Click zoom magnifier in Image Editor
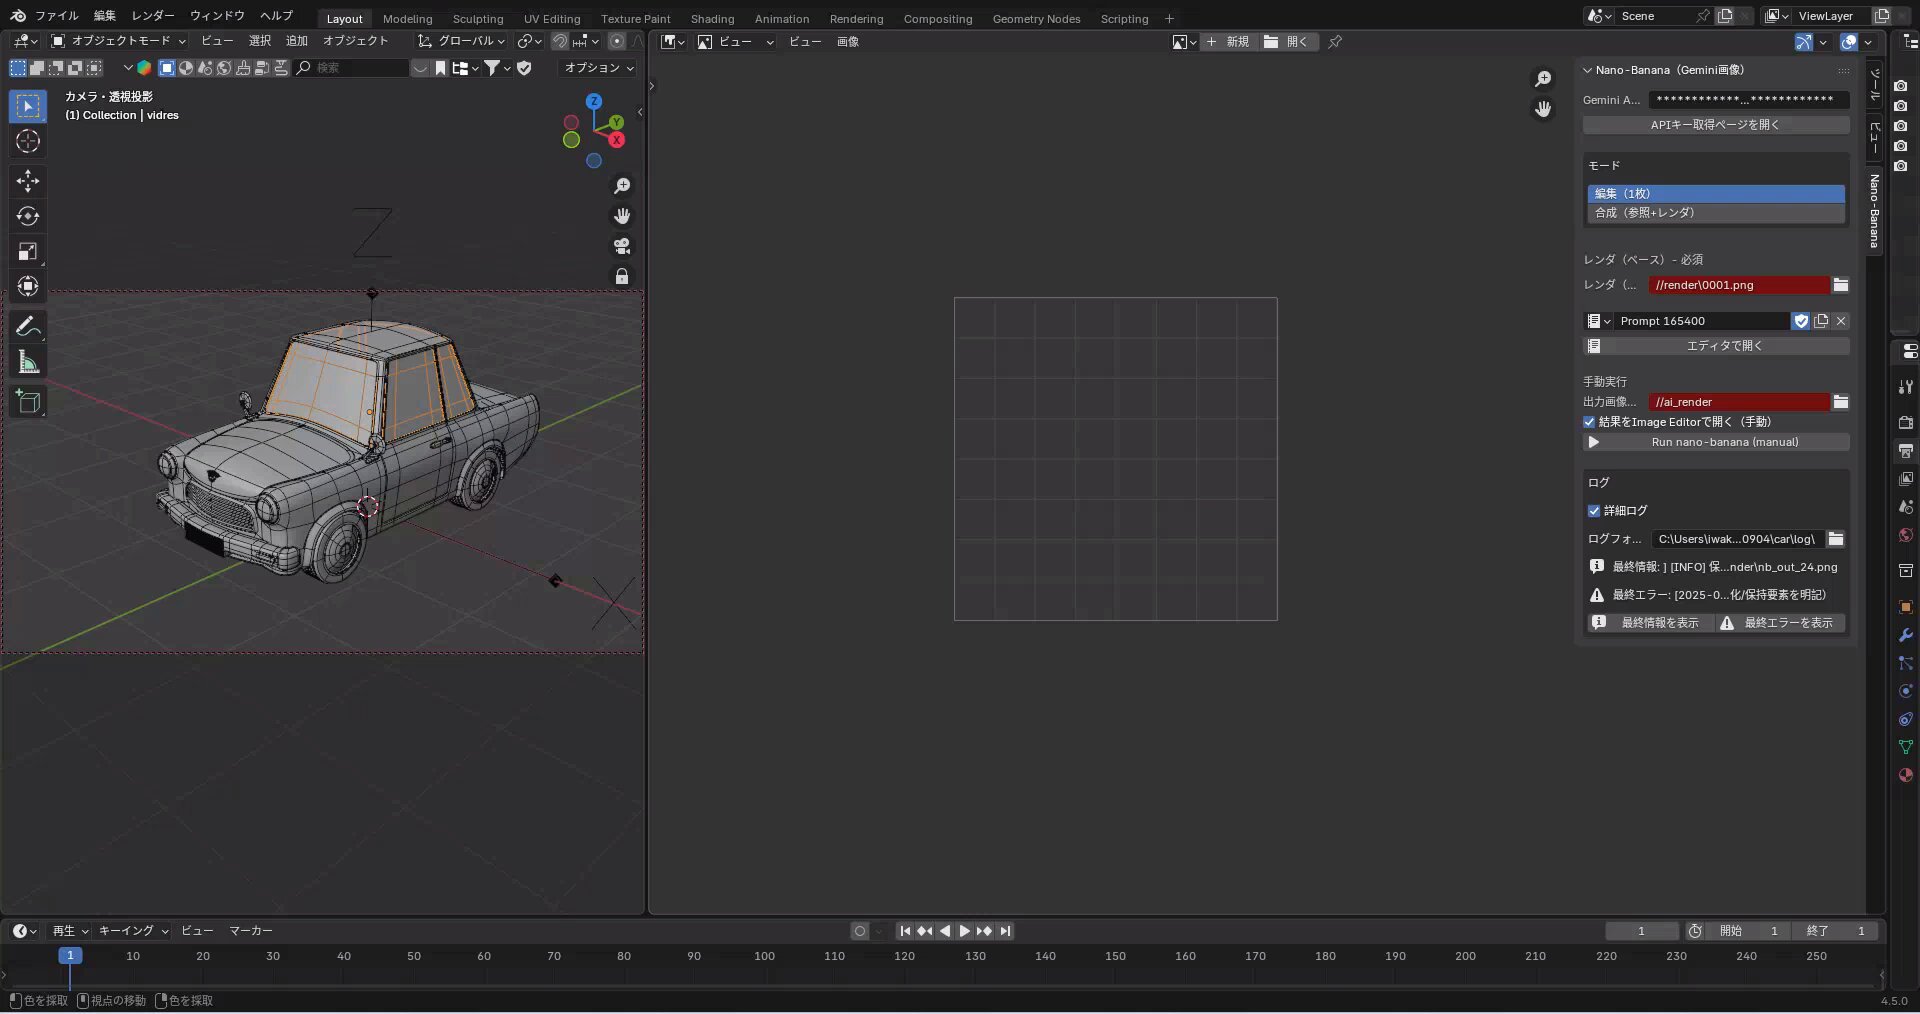 coord(1543,79)
